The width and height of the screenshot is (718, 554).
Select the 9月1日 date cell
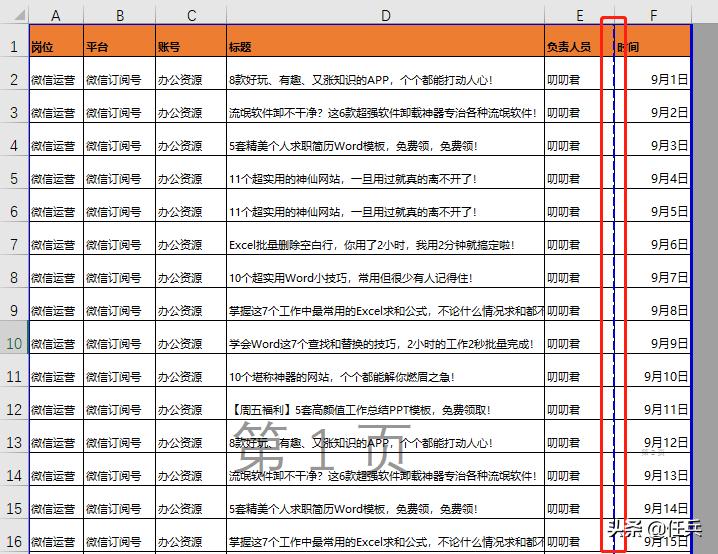652,73
